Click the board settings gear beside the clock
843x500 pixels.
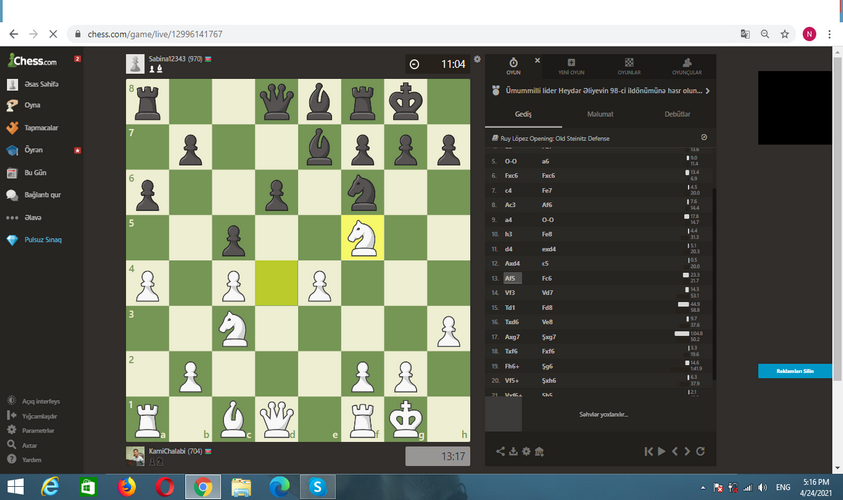click(477, 59)
